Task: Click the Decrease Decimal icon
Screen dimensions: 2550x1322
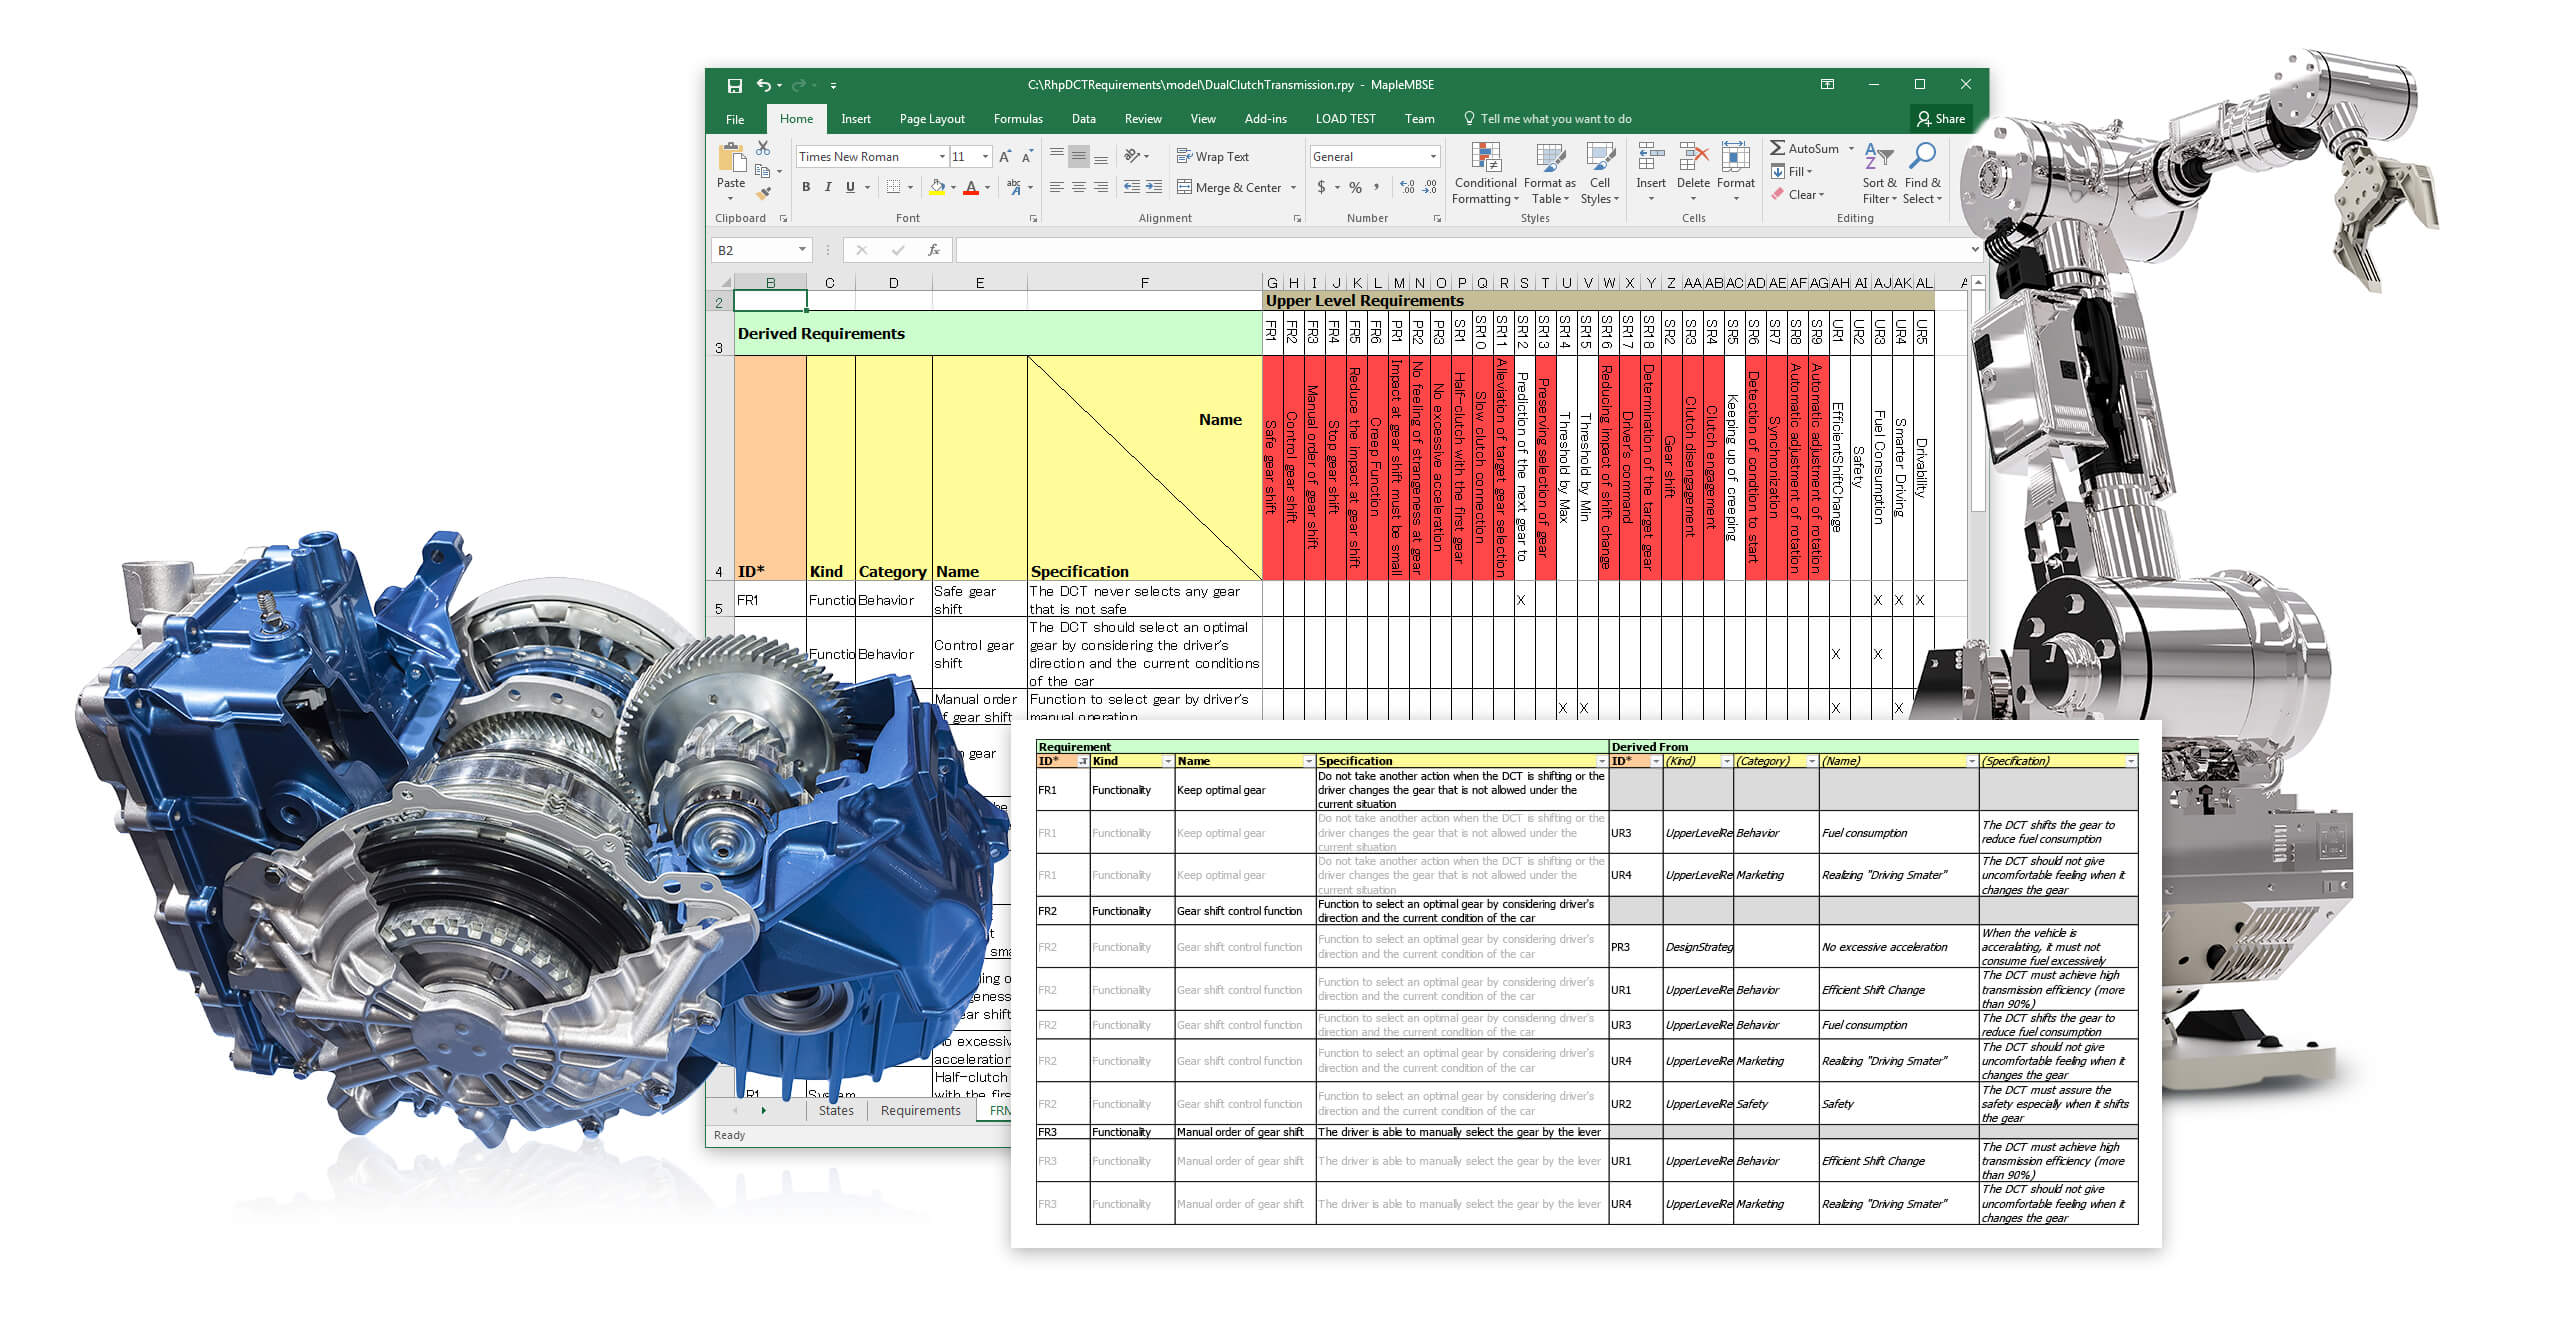Action: pos(1430,187)
